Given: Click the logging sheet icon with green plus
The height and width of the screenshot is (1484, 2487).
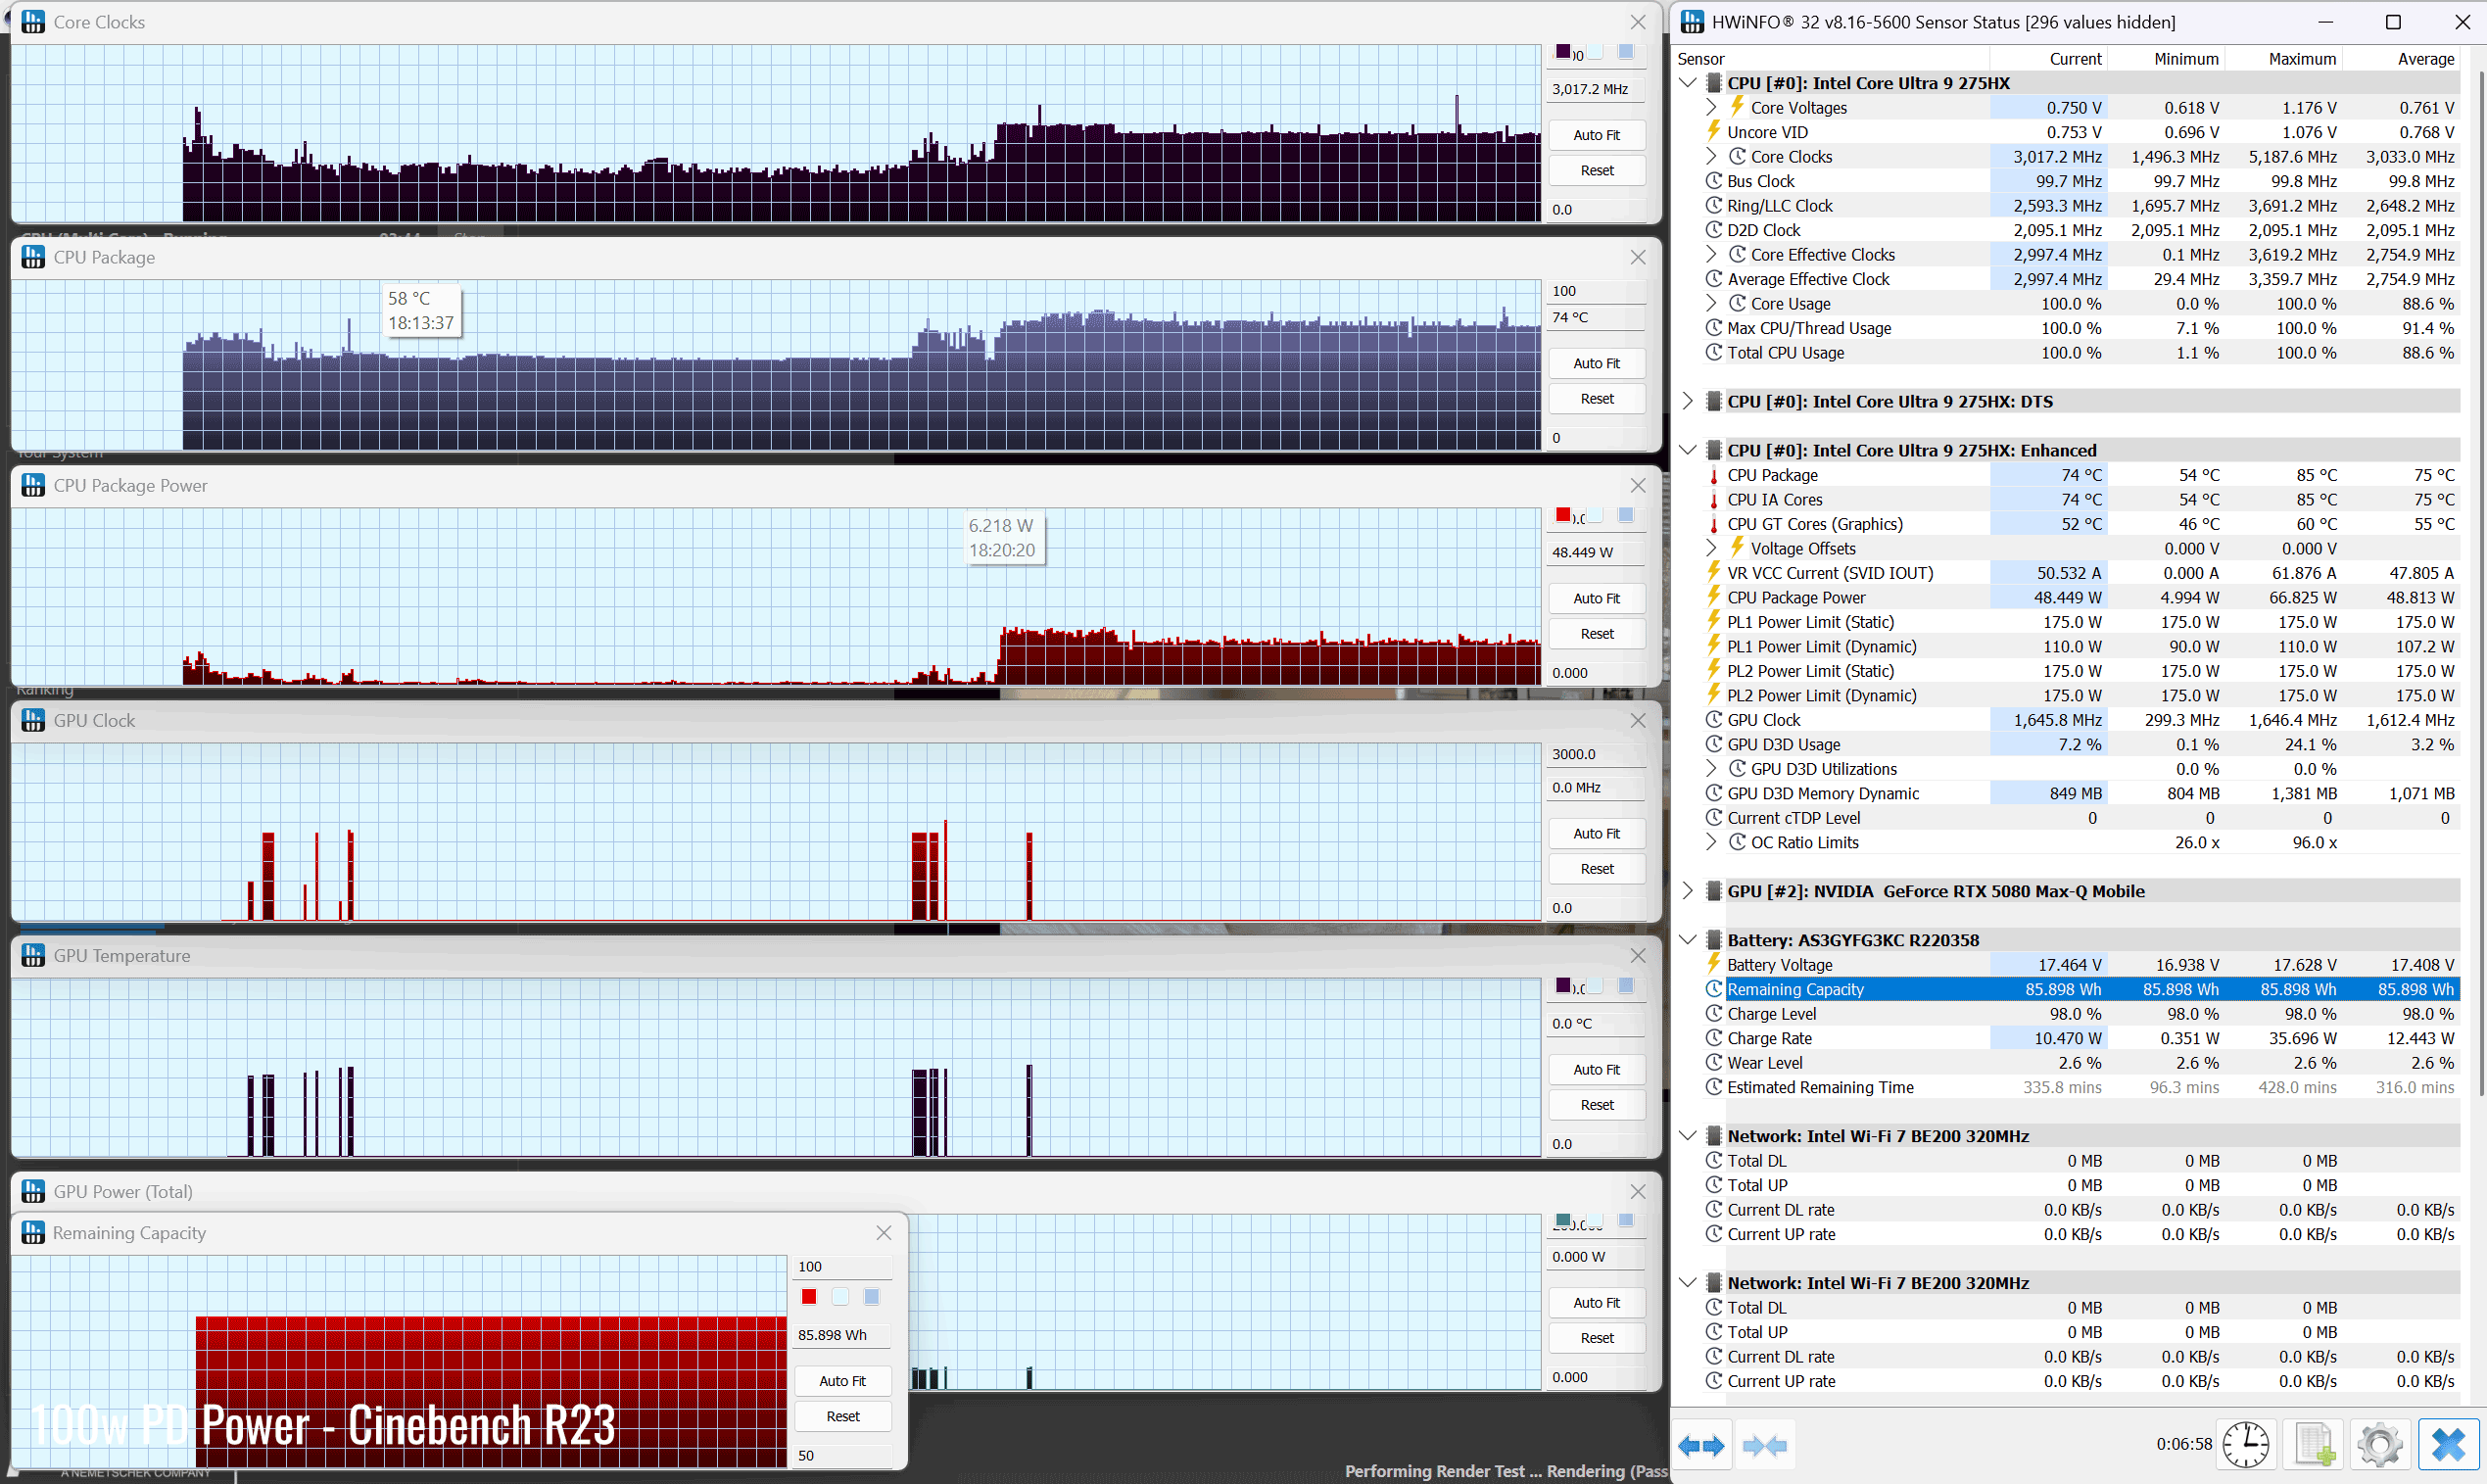Looking at the screenshot, I should tap(2314, 1445).
